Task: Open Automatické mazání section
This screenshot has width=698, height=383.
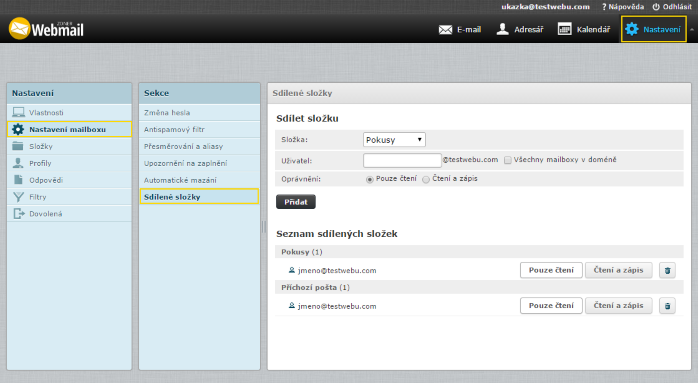Action: 199,180
